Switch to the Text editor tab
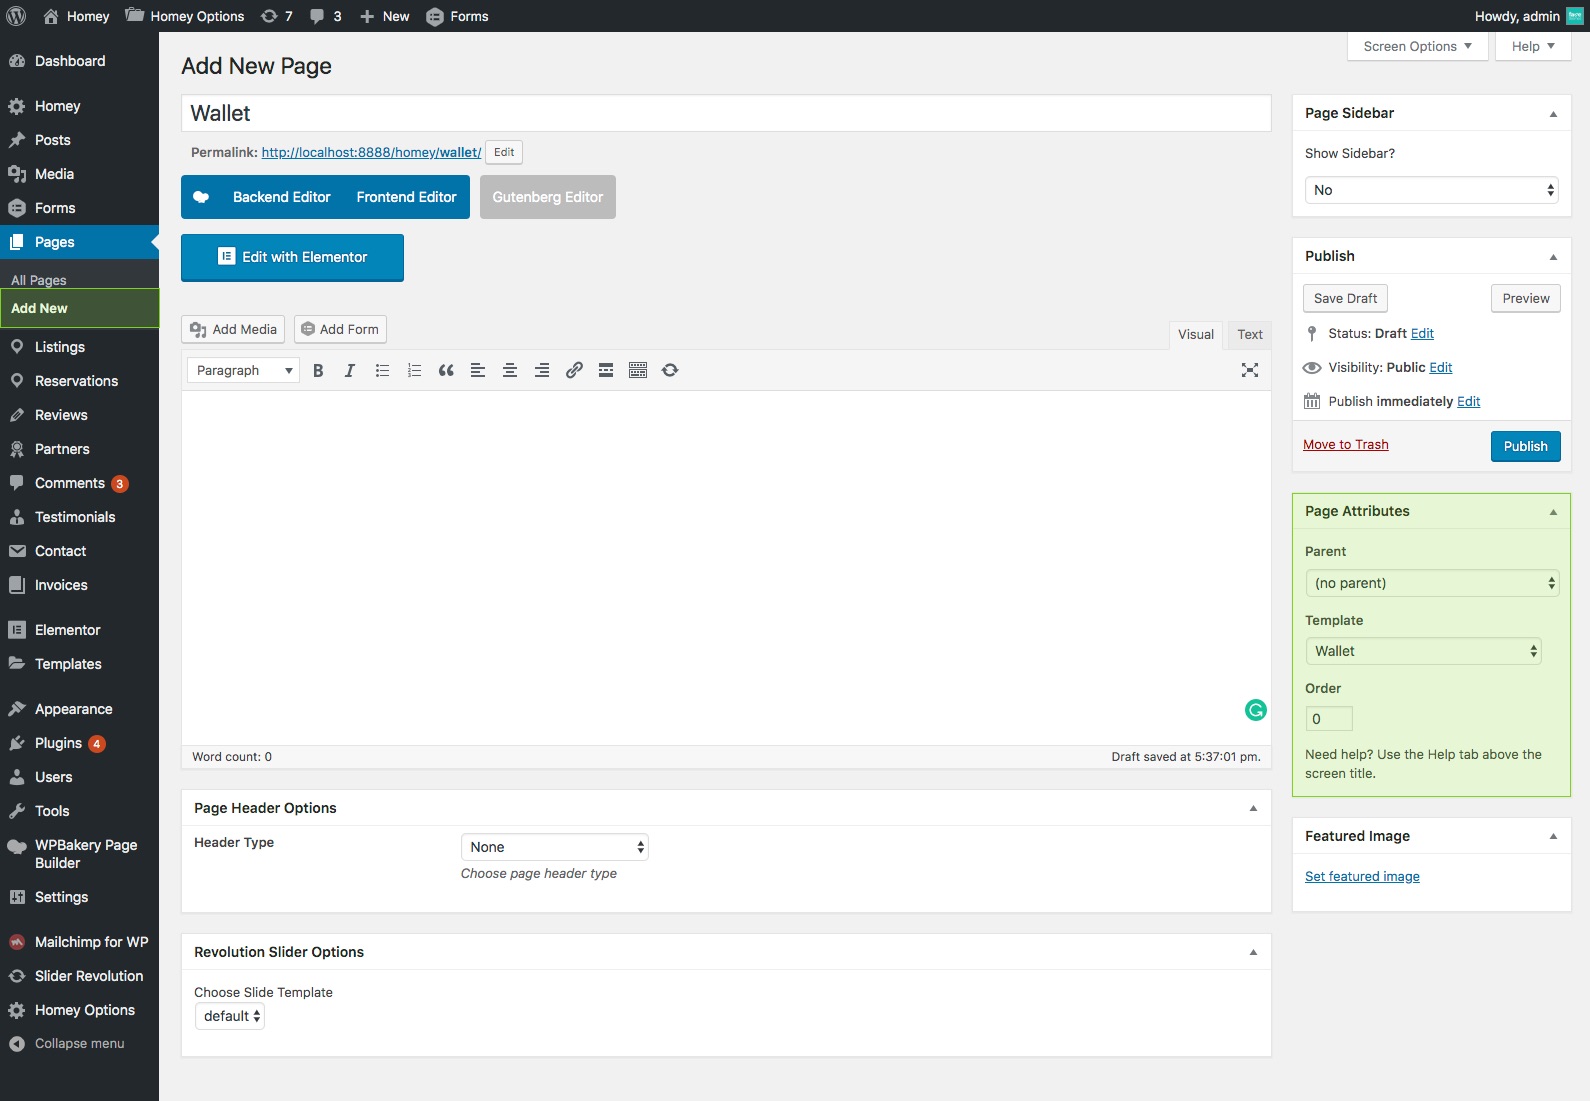 (1250, 335)
